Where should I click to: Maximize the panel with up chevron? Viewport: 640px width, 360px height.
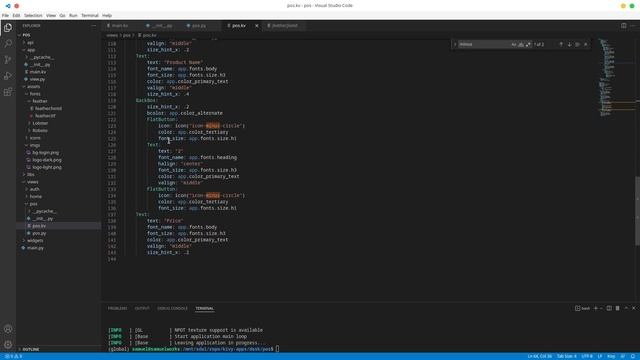pos(626,308)
